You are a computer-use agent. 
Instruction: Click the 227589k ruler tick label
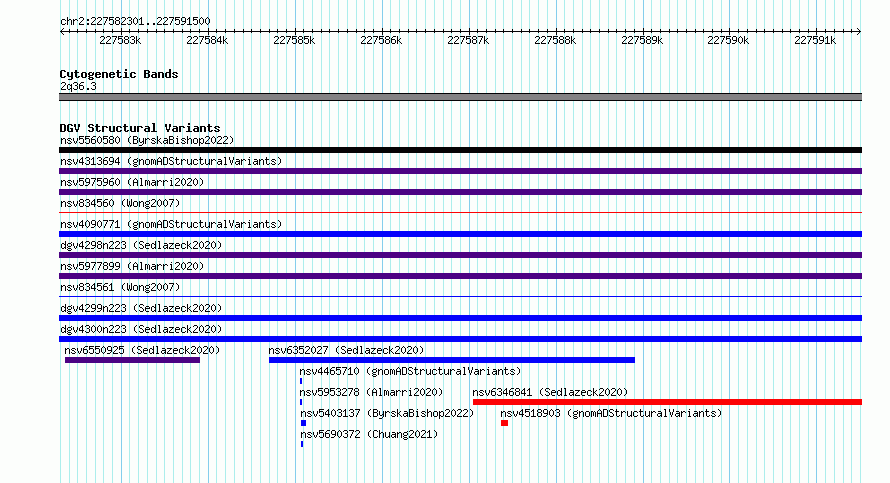point(642,40)
